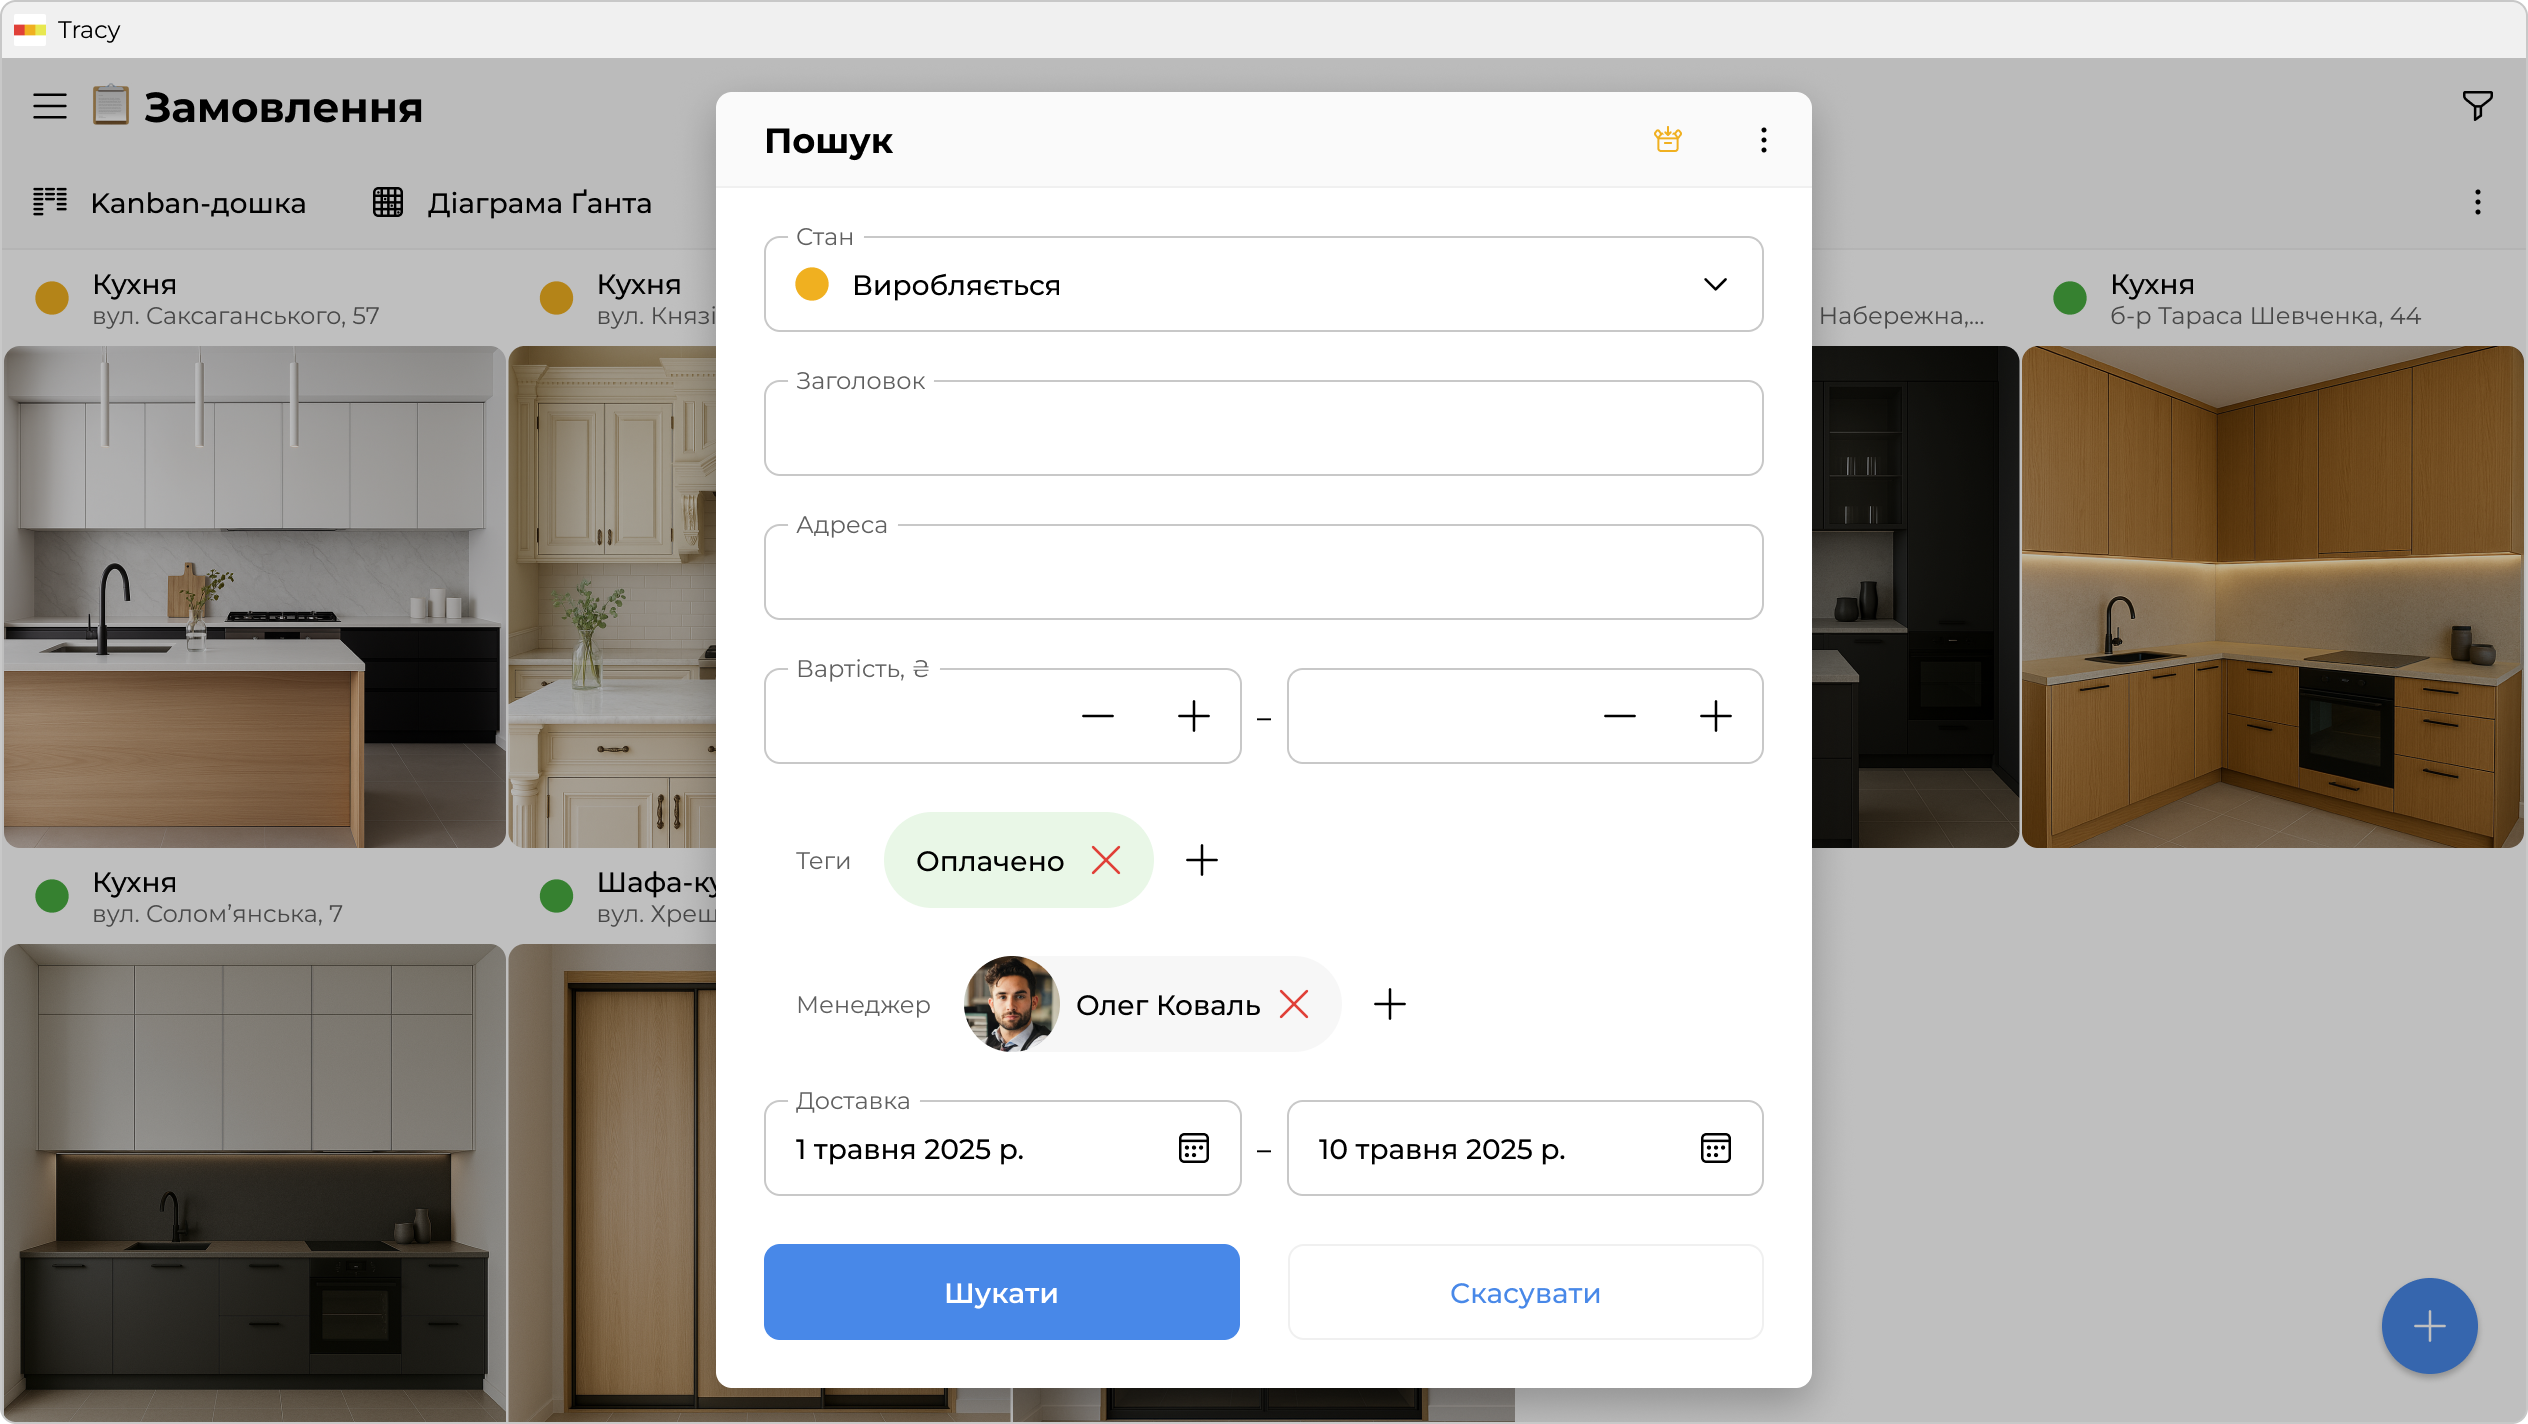The width and height of the screenshot is (2528, 1424).
Task: Increase the minimum Вартість value
Action: [1193, 716]
